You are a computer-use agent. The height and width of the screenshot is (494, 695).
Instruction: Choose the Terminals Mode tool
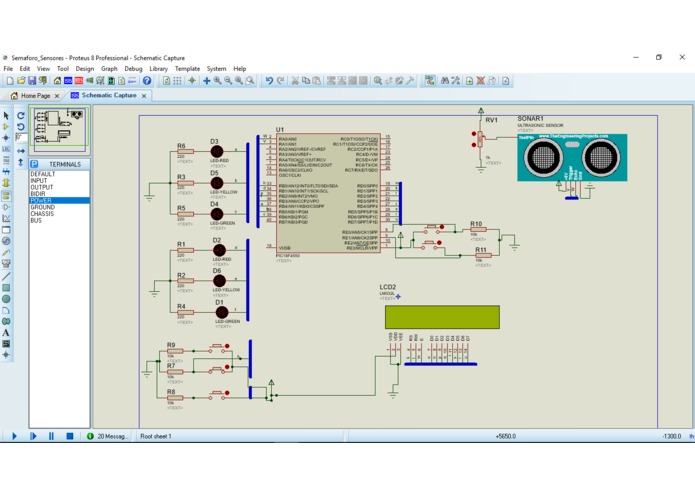6,195
